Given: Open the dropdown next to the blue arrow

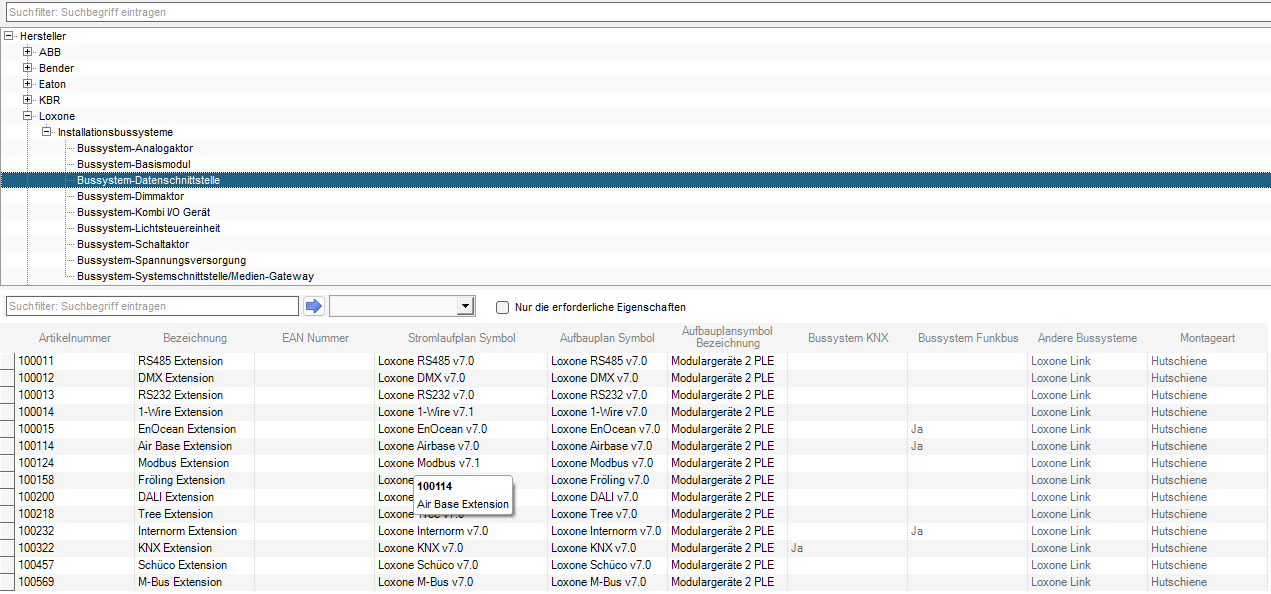Looking at the screenshot, I should [x=465, y=306].
